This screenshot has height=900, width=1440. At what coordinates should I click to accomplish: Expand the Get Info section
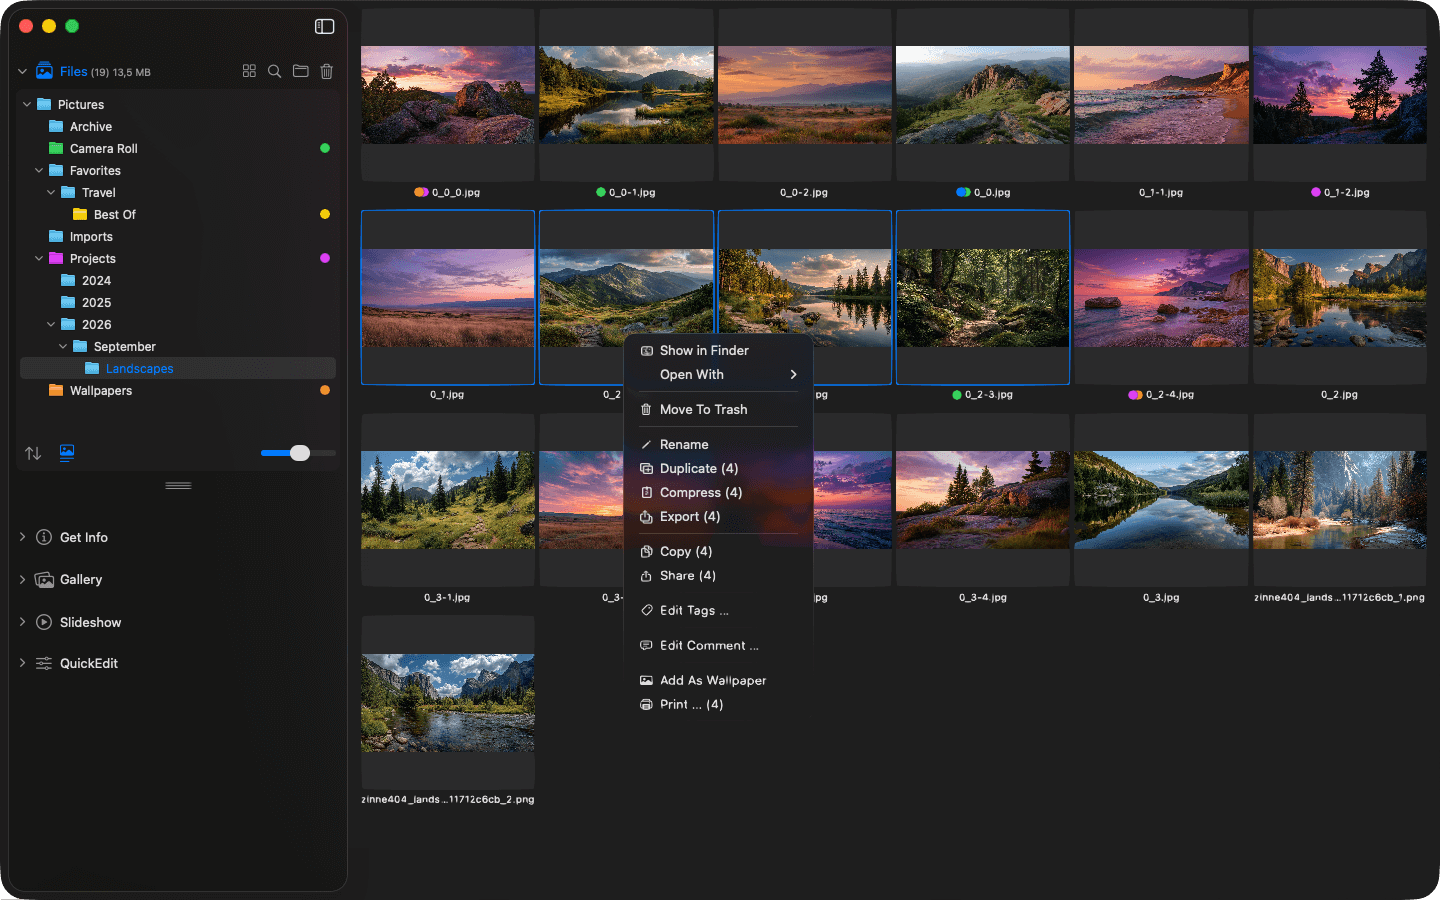[21, 537]
